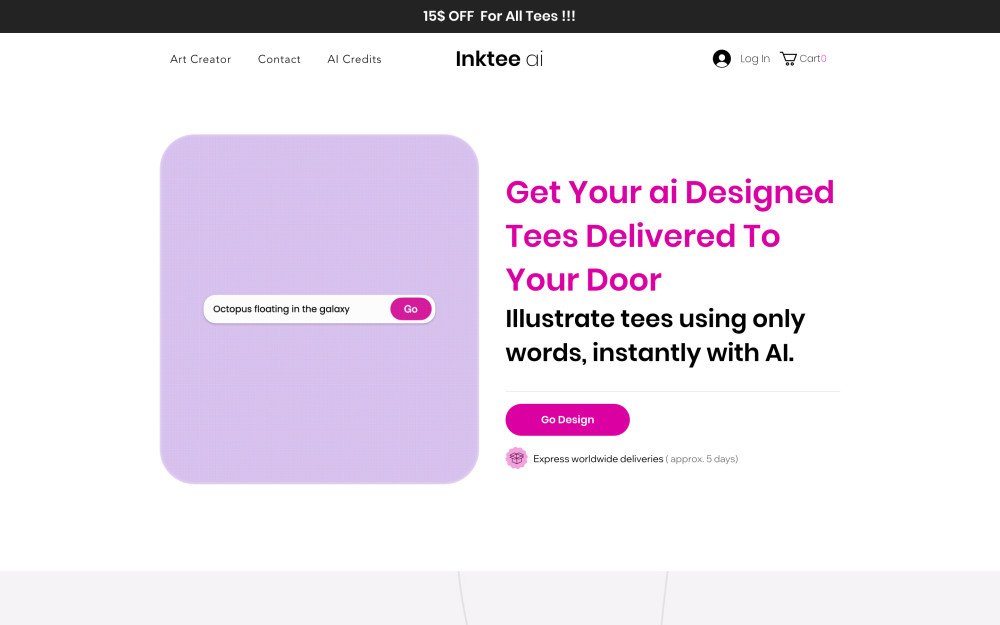Click the shopping cart icon
The height and width of the screenshot is (625, 1000).
pyautogui.click(x=788, y=58)
